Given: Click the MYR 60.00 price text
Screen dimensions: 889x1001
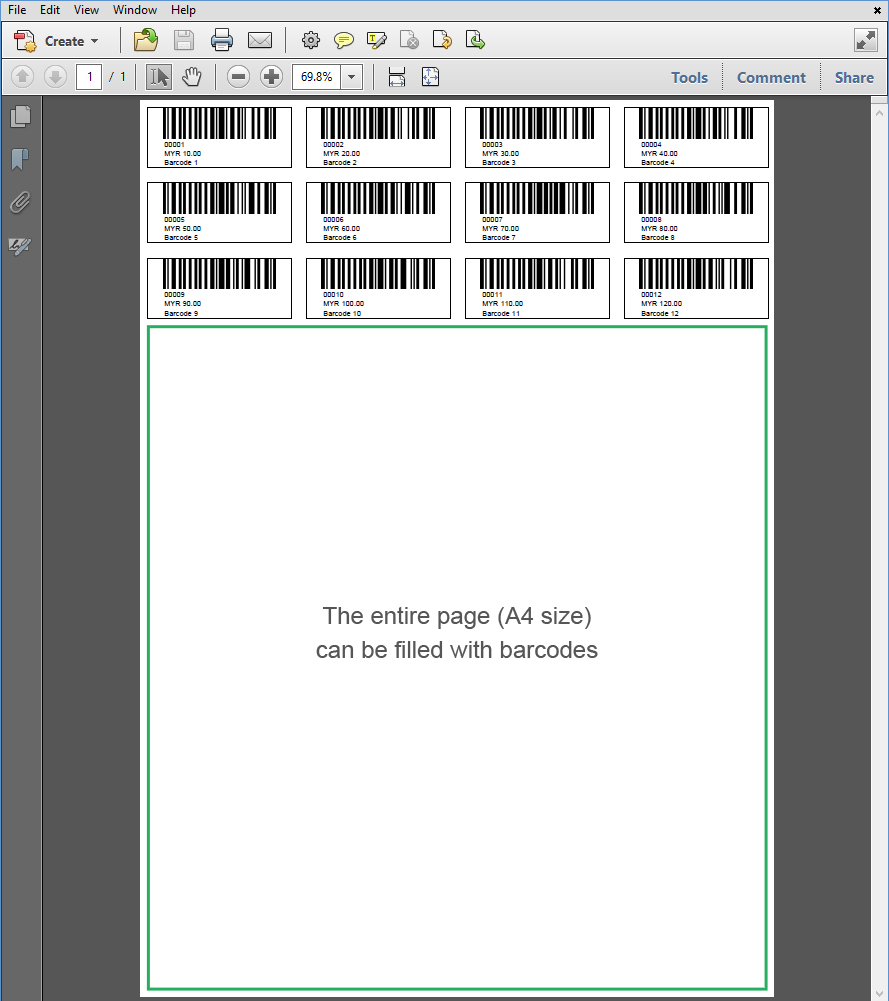Looking at the screenshot, I should tap(341, 229).
